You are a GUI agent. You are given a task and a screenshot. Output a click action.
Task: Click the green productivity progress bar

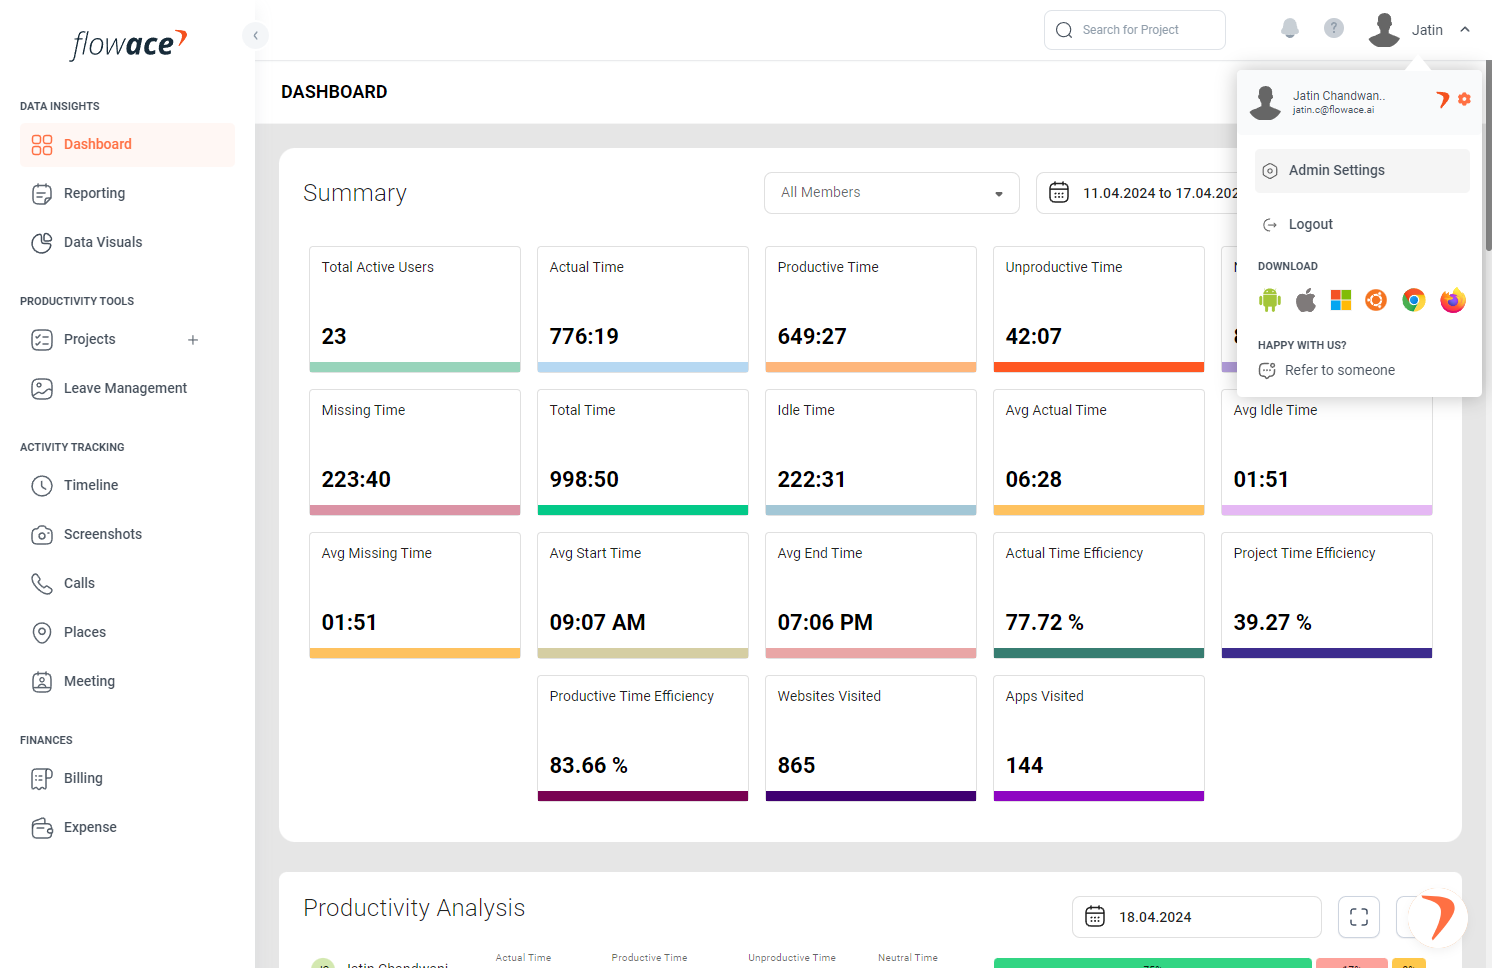pos(1152,964)
